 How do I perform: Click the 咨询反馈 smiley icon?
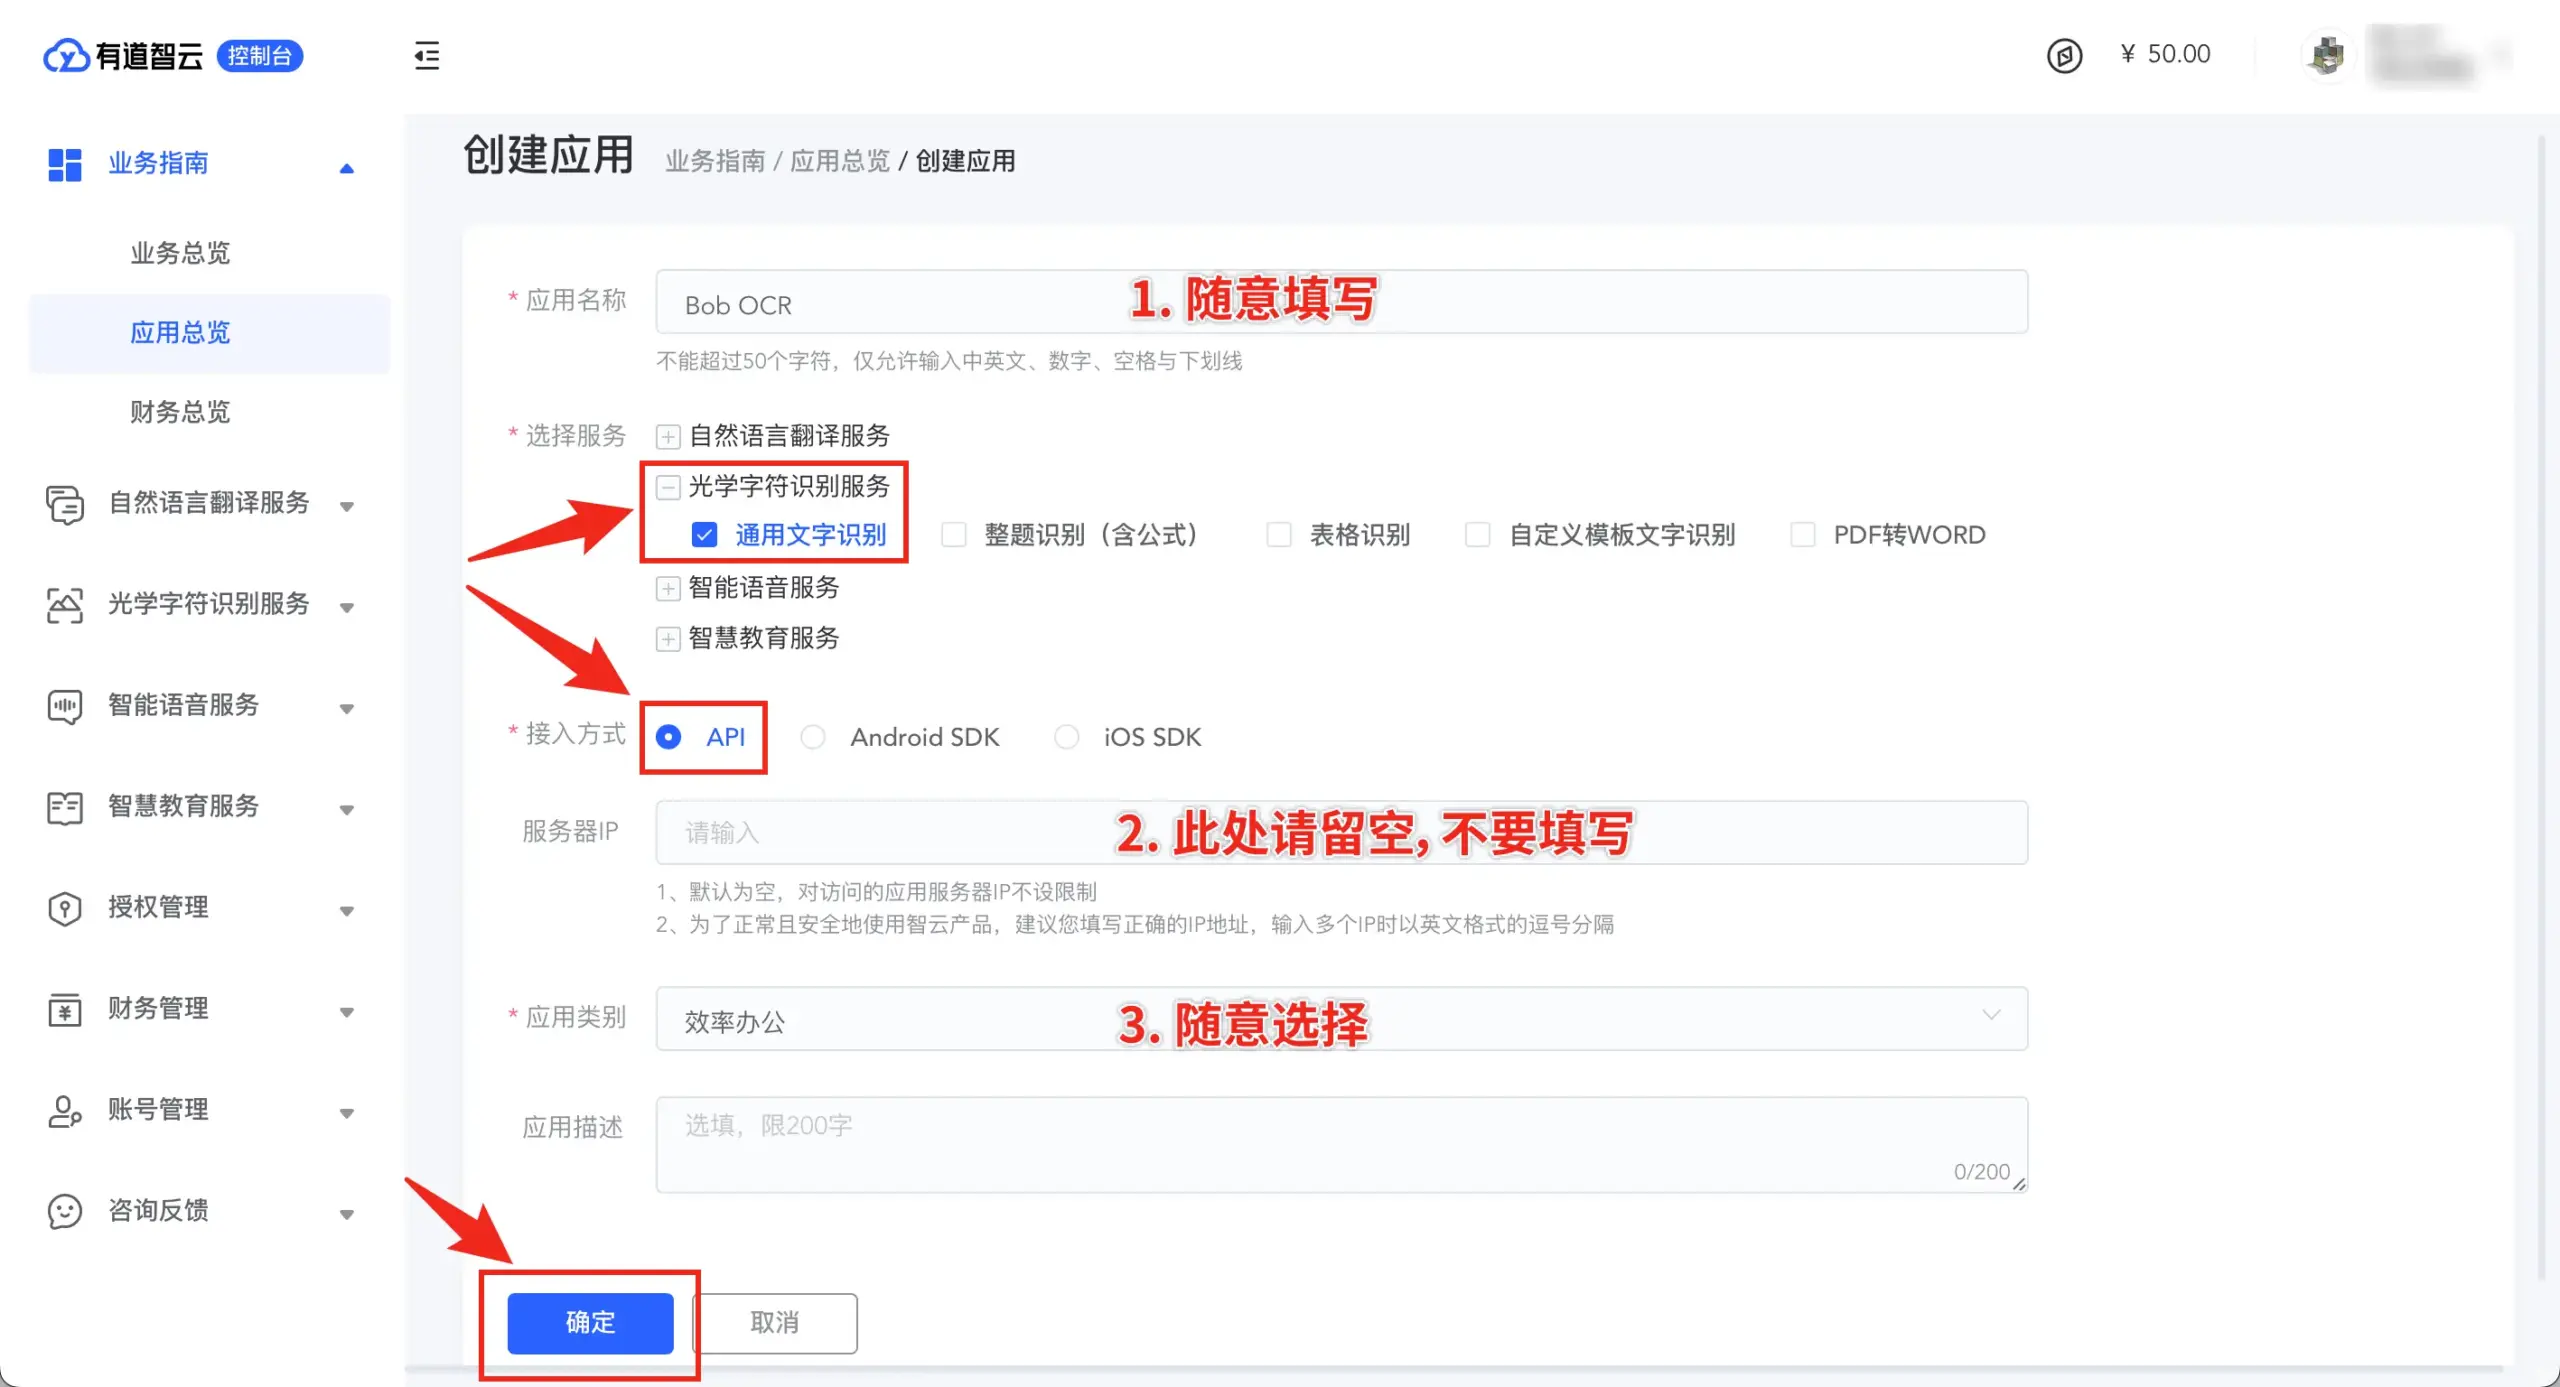65,1211
